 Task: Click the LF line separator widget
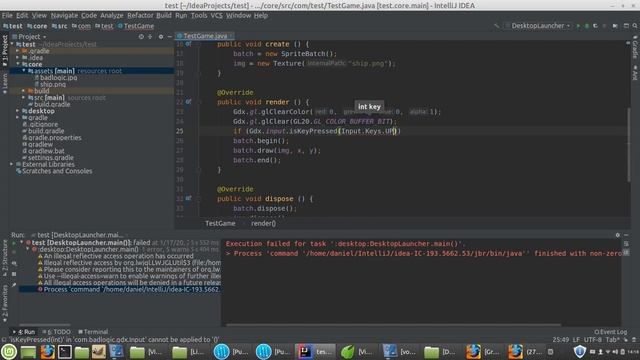[x=576, y=340]
